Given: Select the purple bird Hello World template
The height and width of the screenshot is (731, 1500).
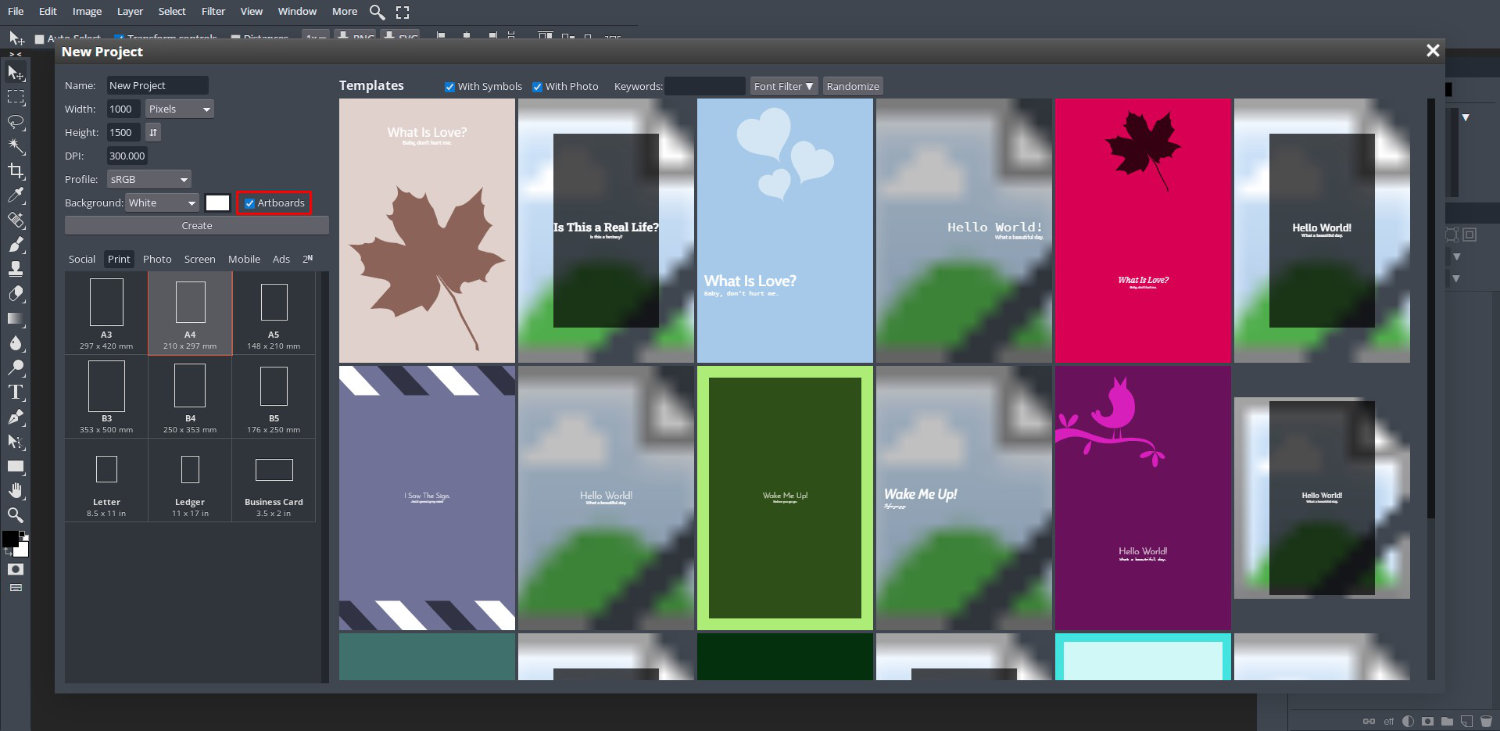Looking at the screenshot, I should (1143, 498).
